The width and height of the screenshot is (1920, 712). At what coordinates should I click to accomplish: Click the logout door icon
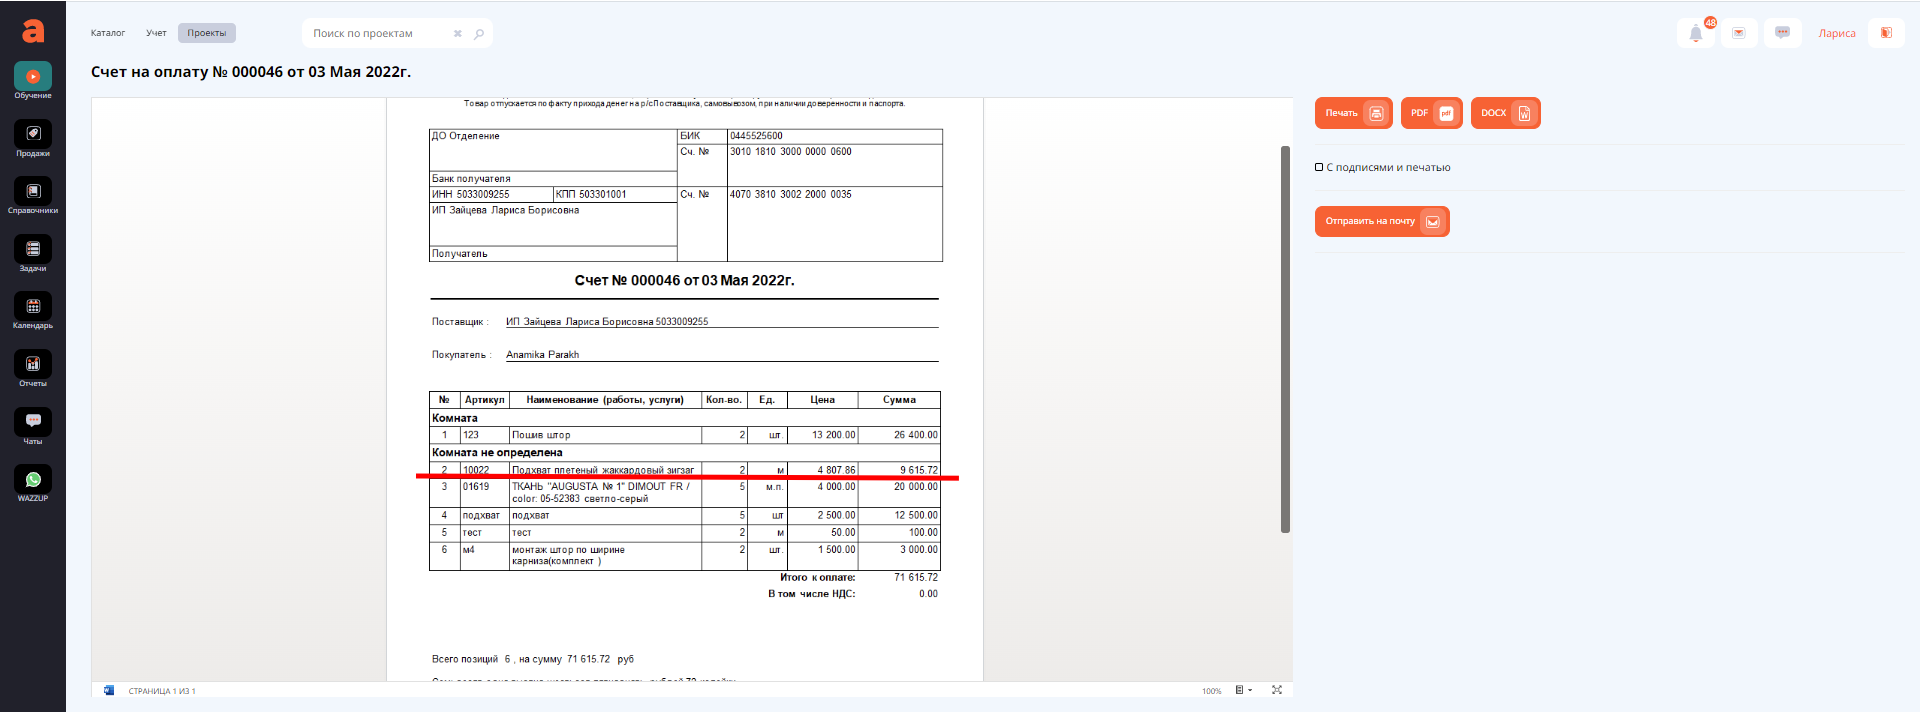click(x=1886, y=33)
